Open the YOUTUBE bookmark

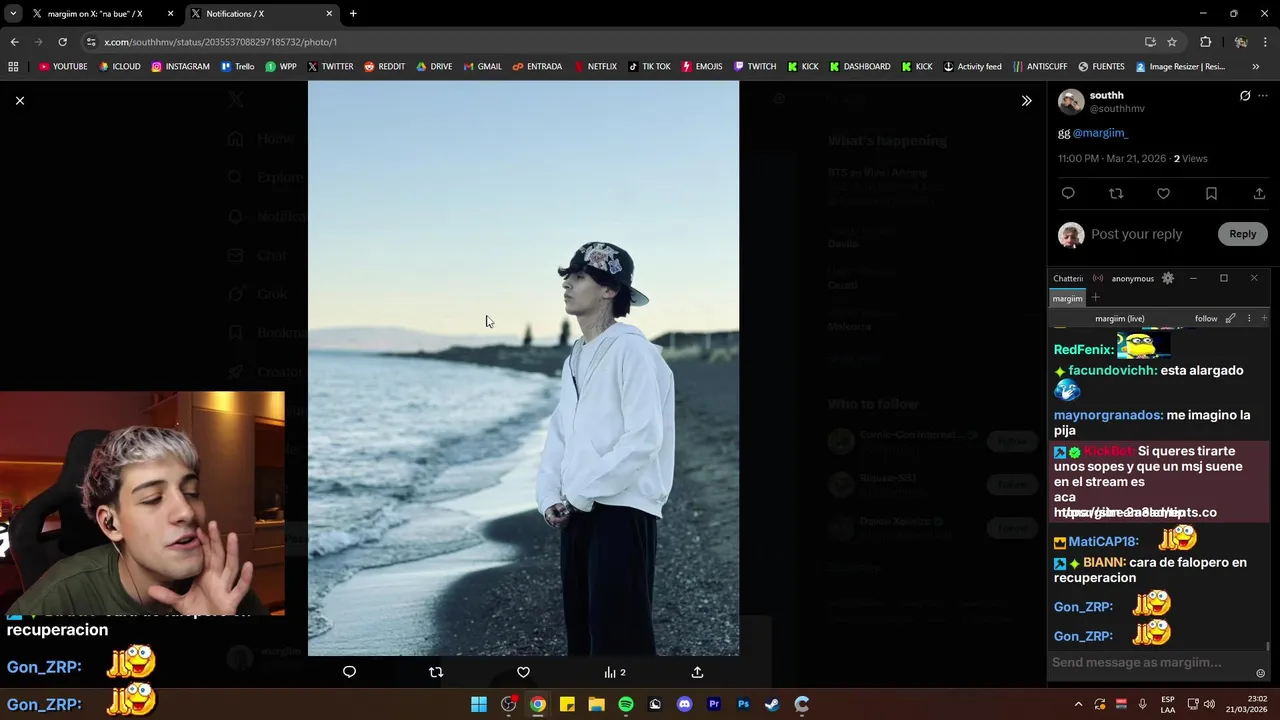click(63, 66)
